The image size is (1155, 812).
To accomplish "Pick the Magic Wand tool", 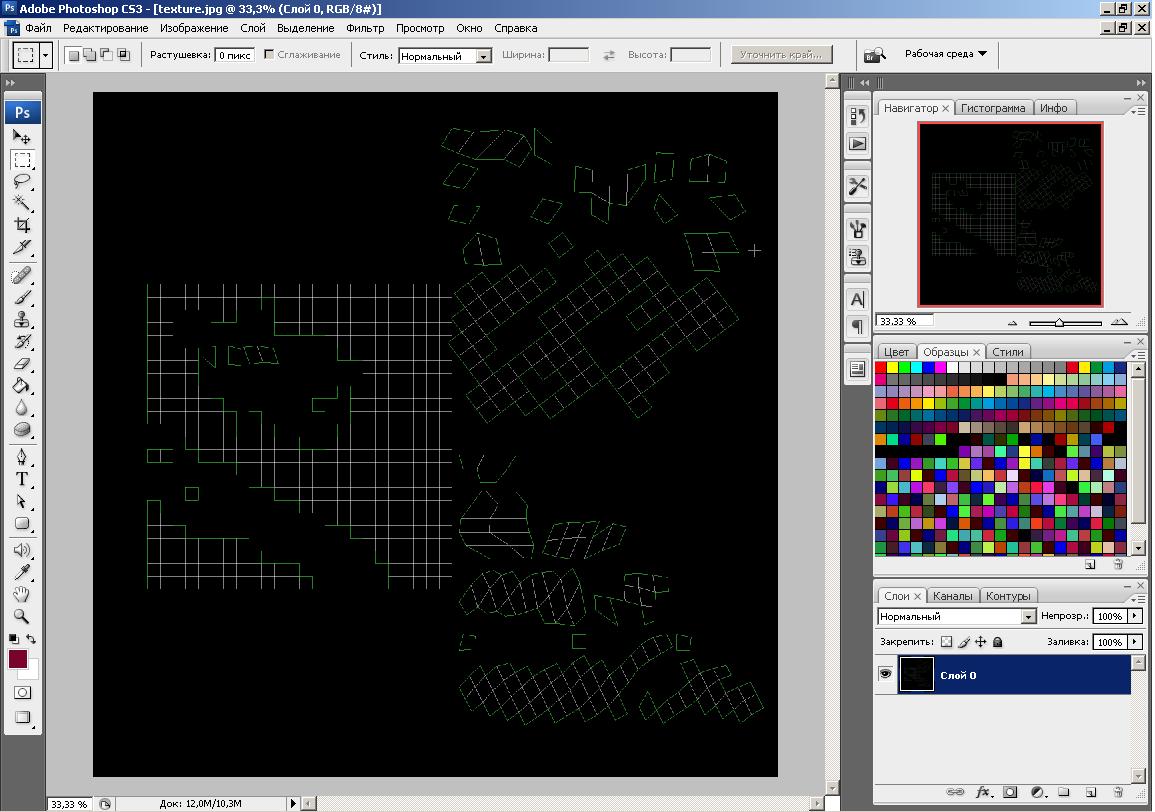I will 21,203.
